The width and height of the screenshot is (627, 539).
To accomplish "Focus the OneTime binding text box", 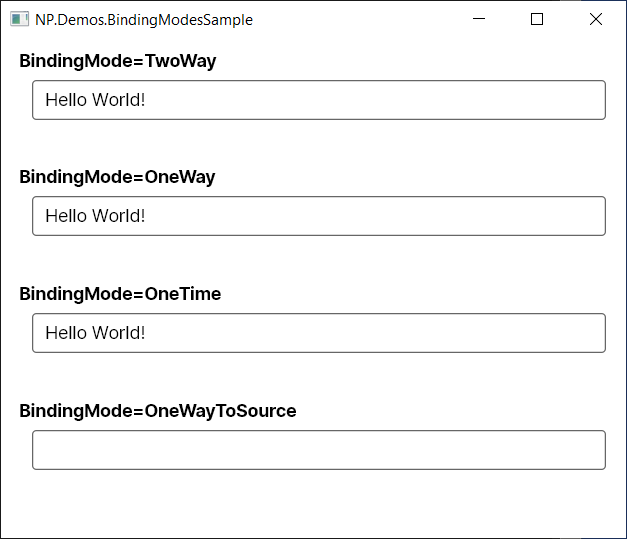I will click(x=319, y=333).
